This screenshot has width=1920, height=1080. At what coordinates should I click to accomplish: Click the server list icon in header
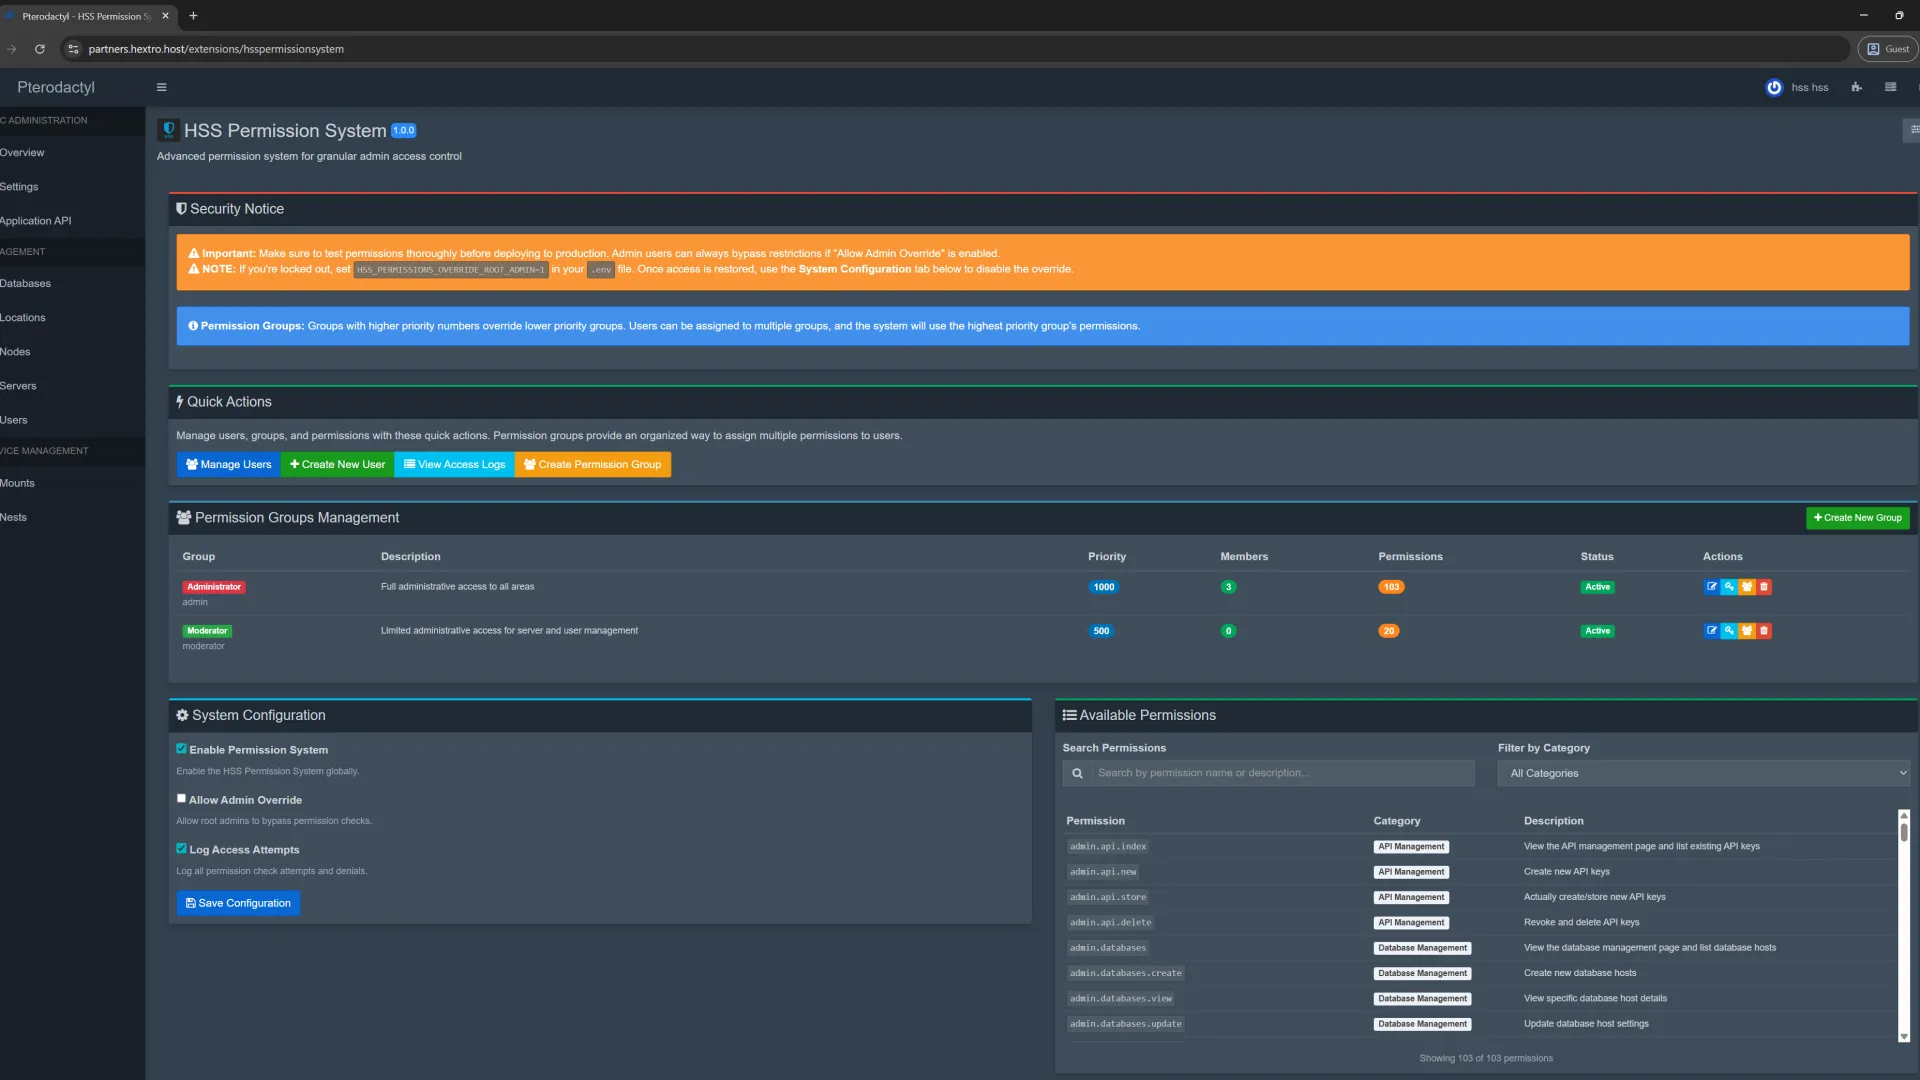(x=1890, y=87)
